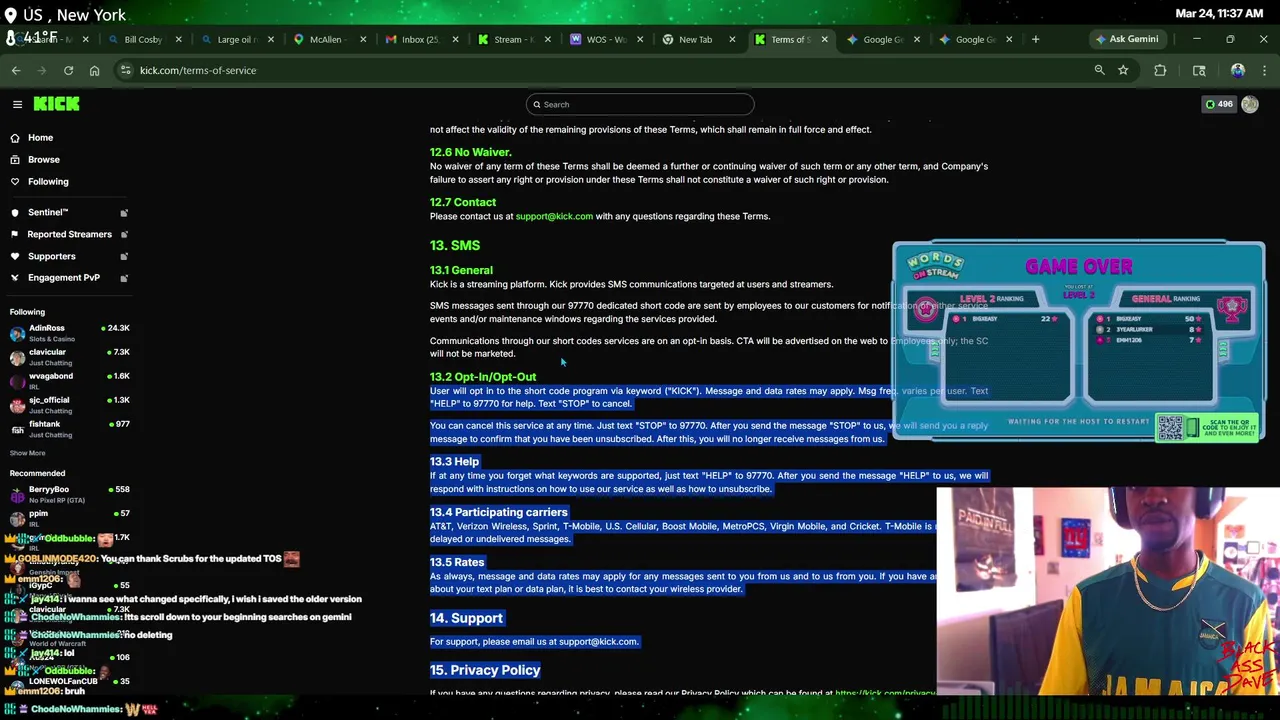This screenshot has height=720, width=1280.
Task: Open Browse in the sidebar
Action: click(43, 160)
